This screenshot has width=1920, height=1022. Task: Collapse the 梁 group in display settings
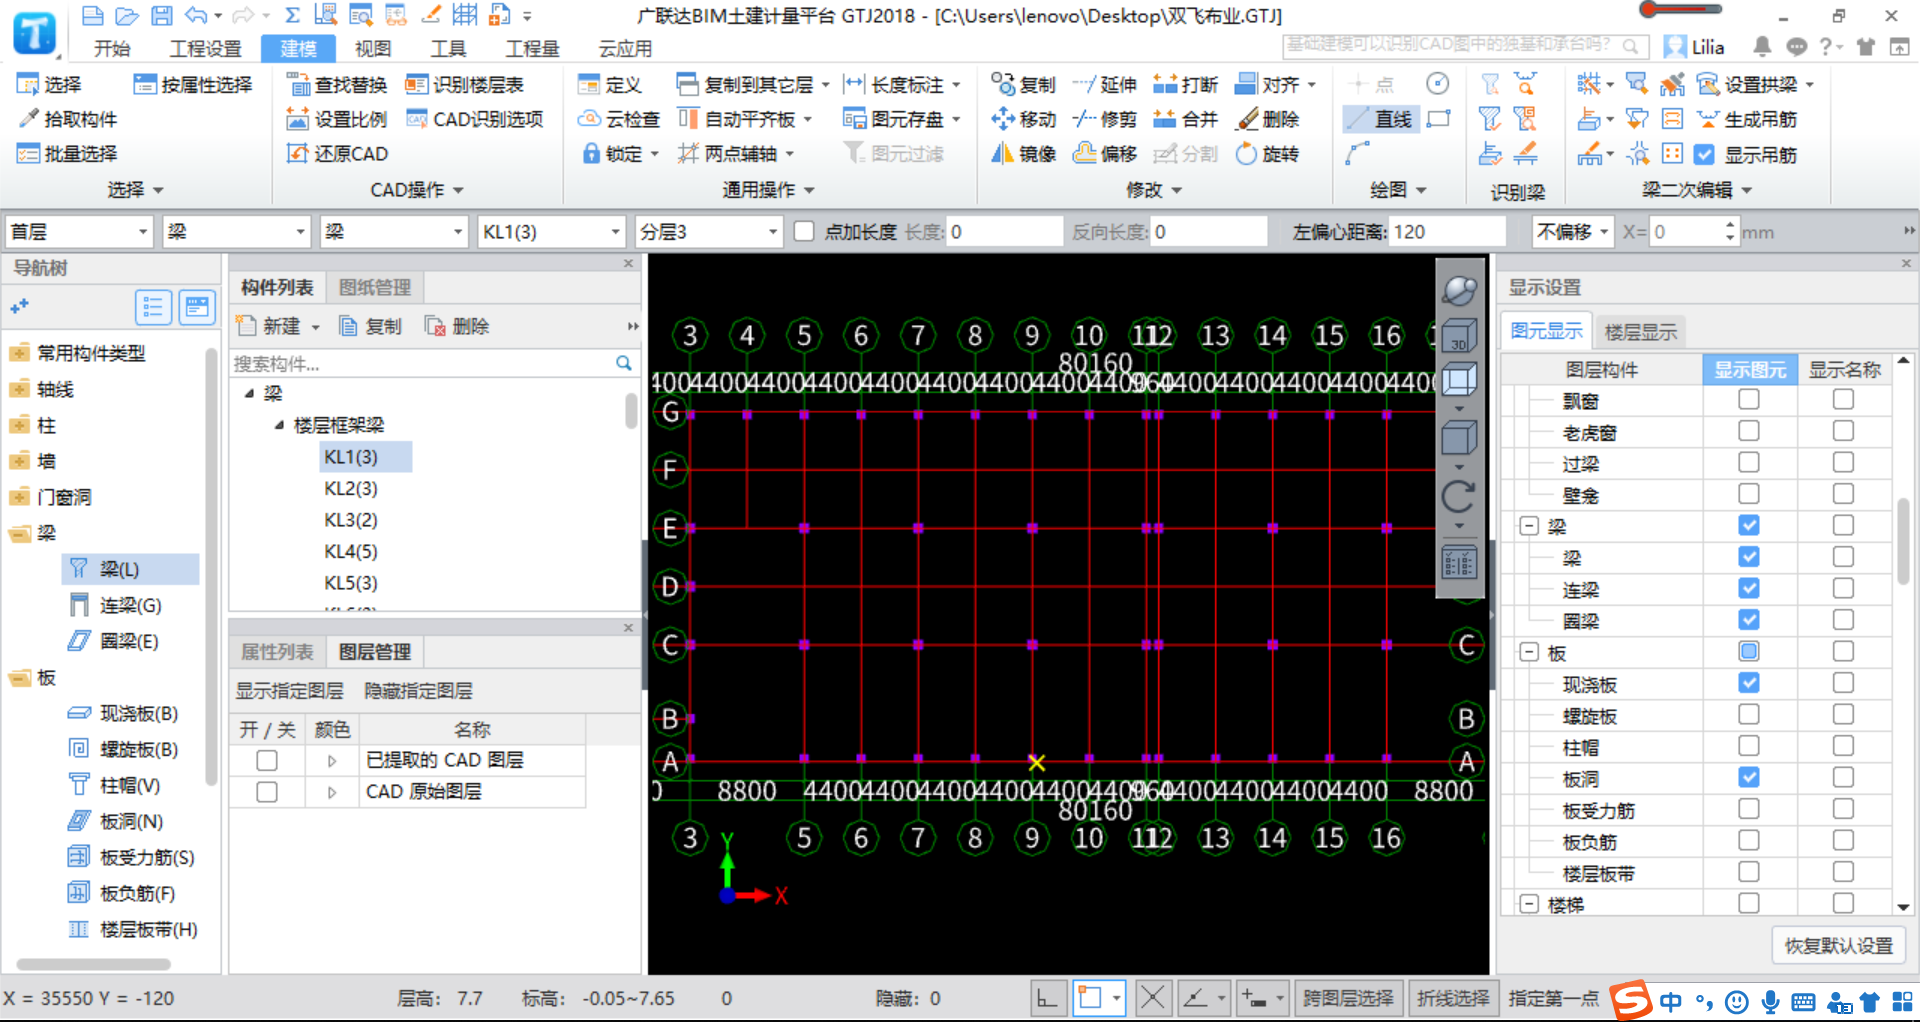pos(1529,526)
